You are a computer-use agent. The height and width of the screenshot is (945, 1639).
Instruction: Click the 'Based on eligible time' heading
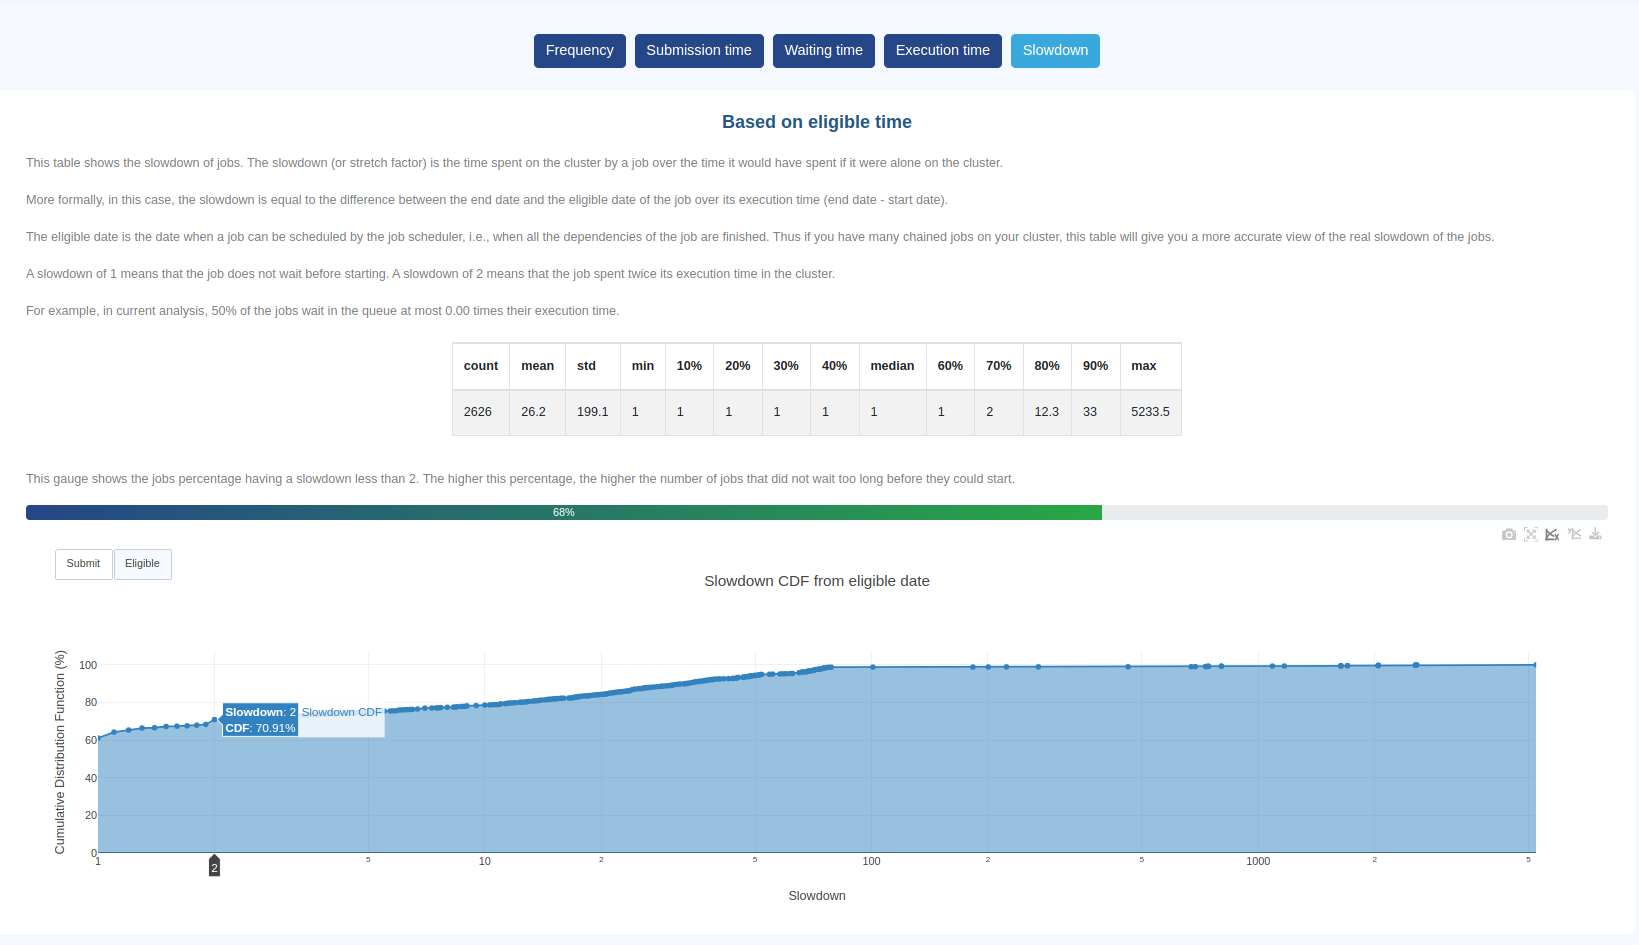(816, 122)
